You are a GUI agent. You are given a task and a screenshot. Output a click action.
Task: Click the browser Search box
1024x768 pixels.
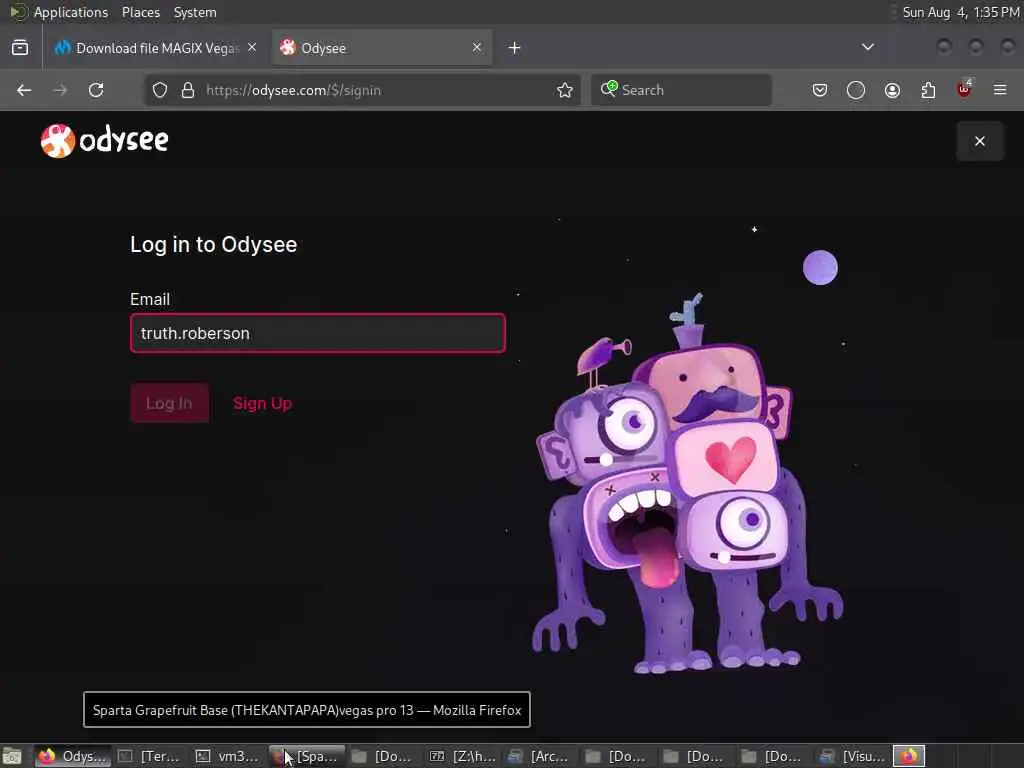click(681, 90)
